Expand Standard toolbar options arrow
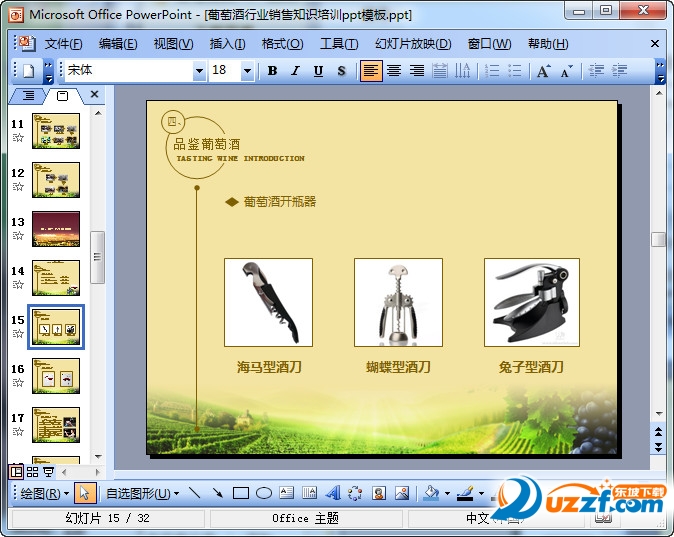The image size is (674, 537). tap(49, 71)
